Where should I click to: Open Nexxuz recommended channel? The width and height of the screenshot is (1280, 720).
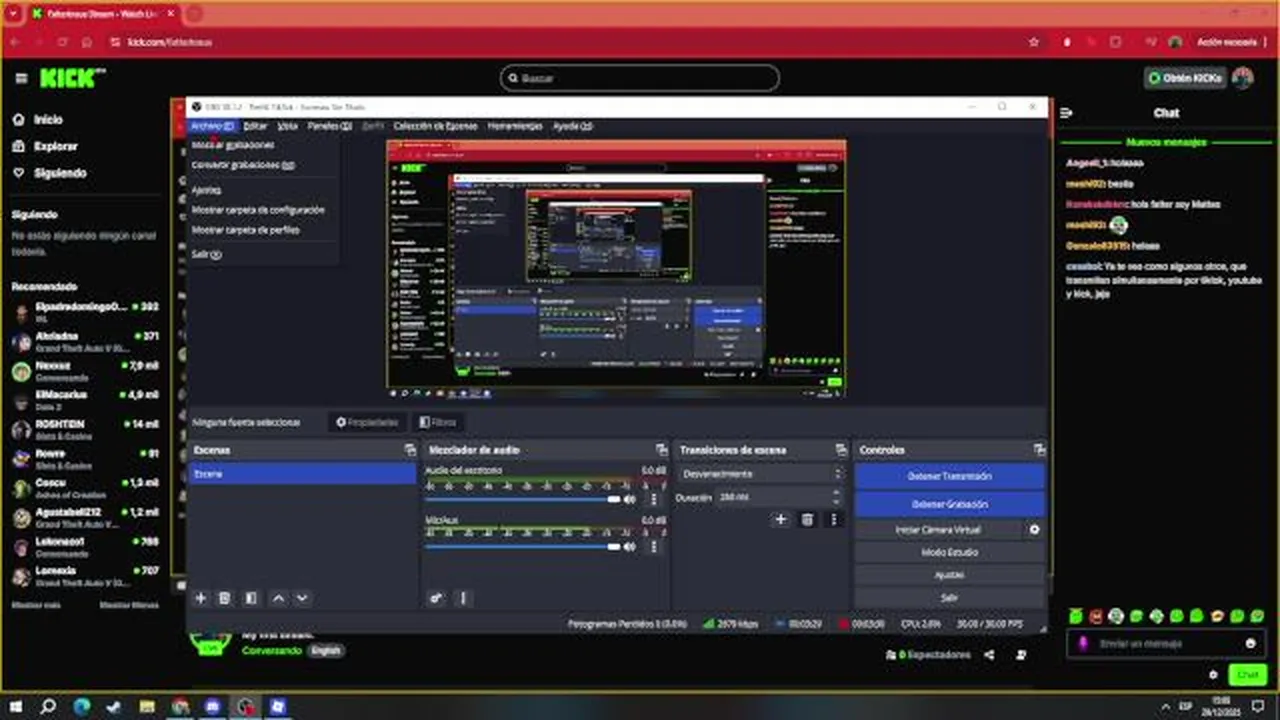[x=85, y=371]
